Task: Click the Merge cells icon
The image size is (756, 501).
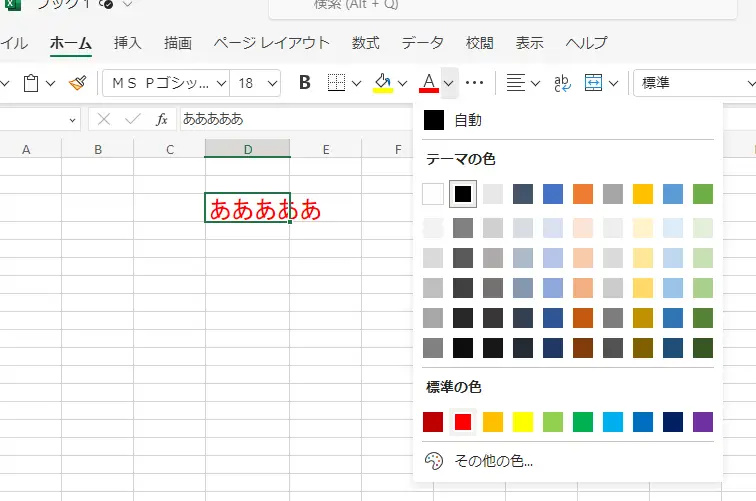Action: [x=593, y=83]
